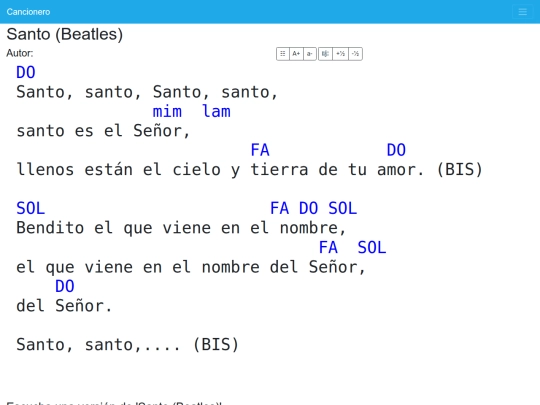
Task: Click the DO chord above del Señor.
Action: [x=65, y=286]
